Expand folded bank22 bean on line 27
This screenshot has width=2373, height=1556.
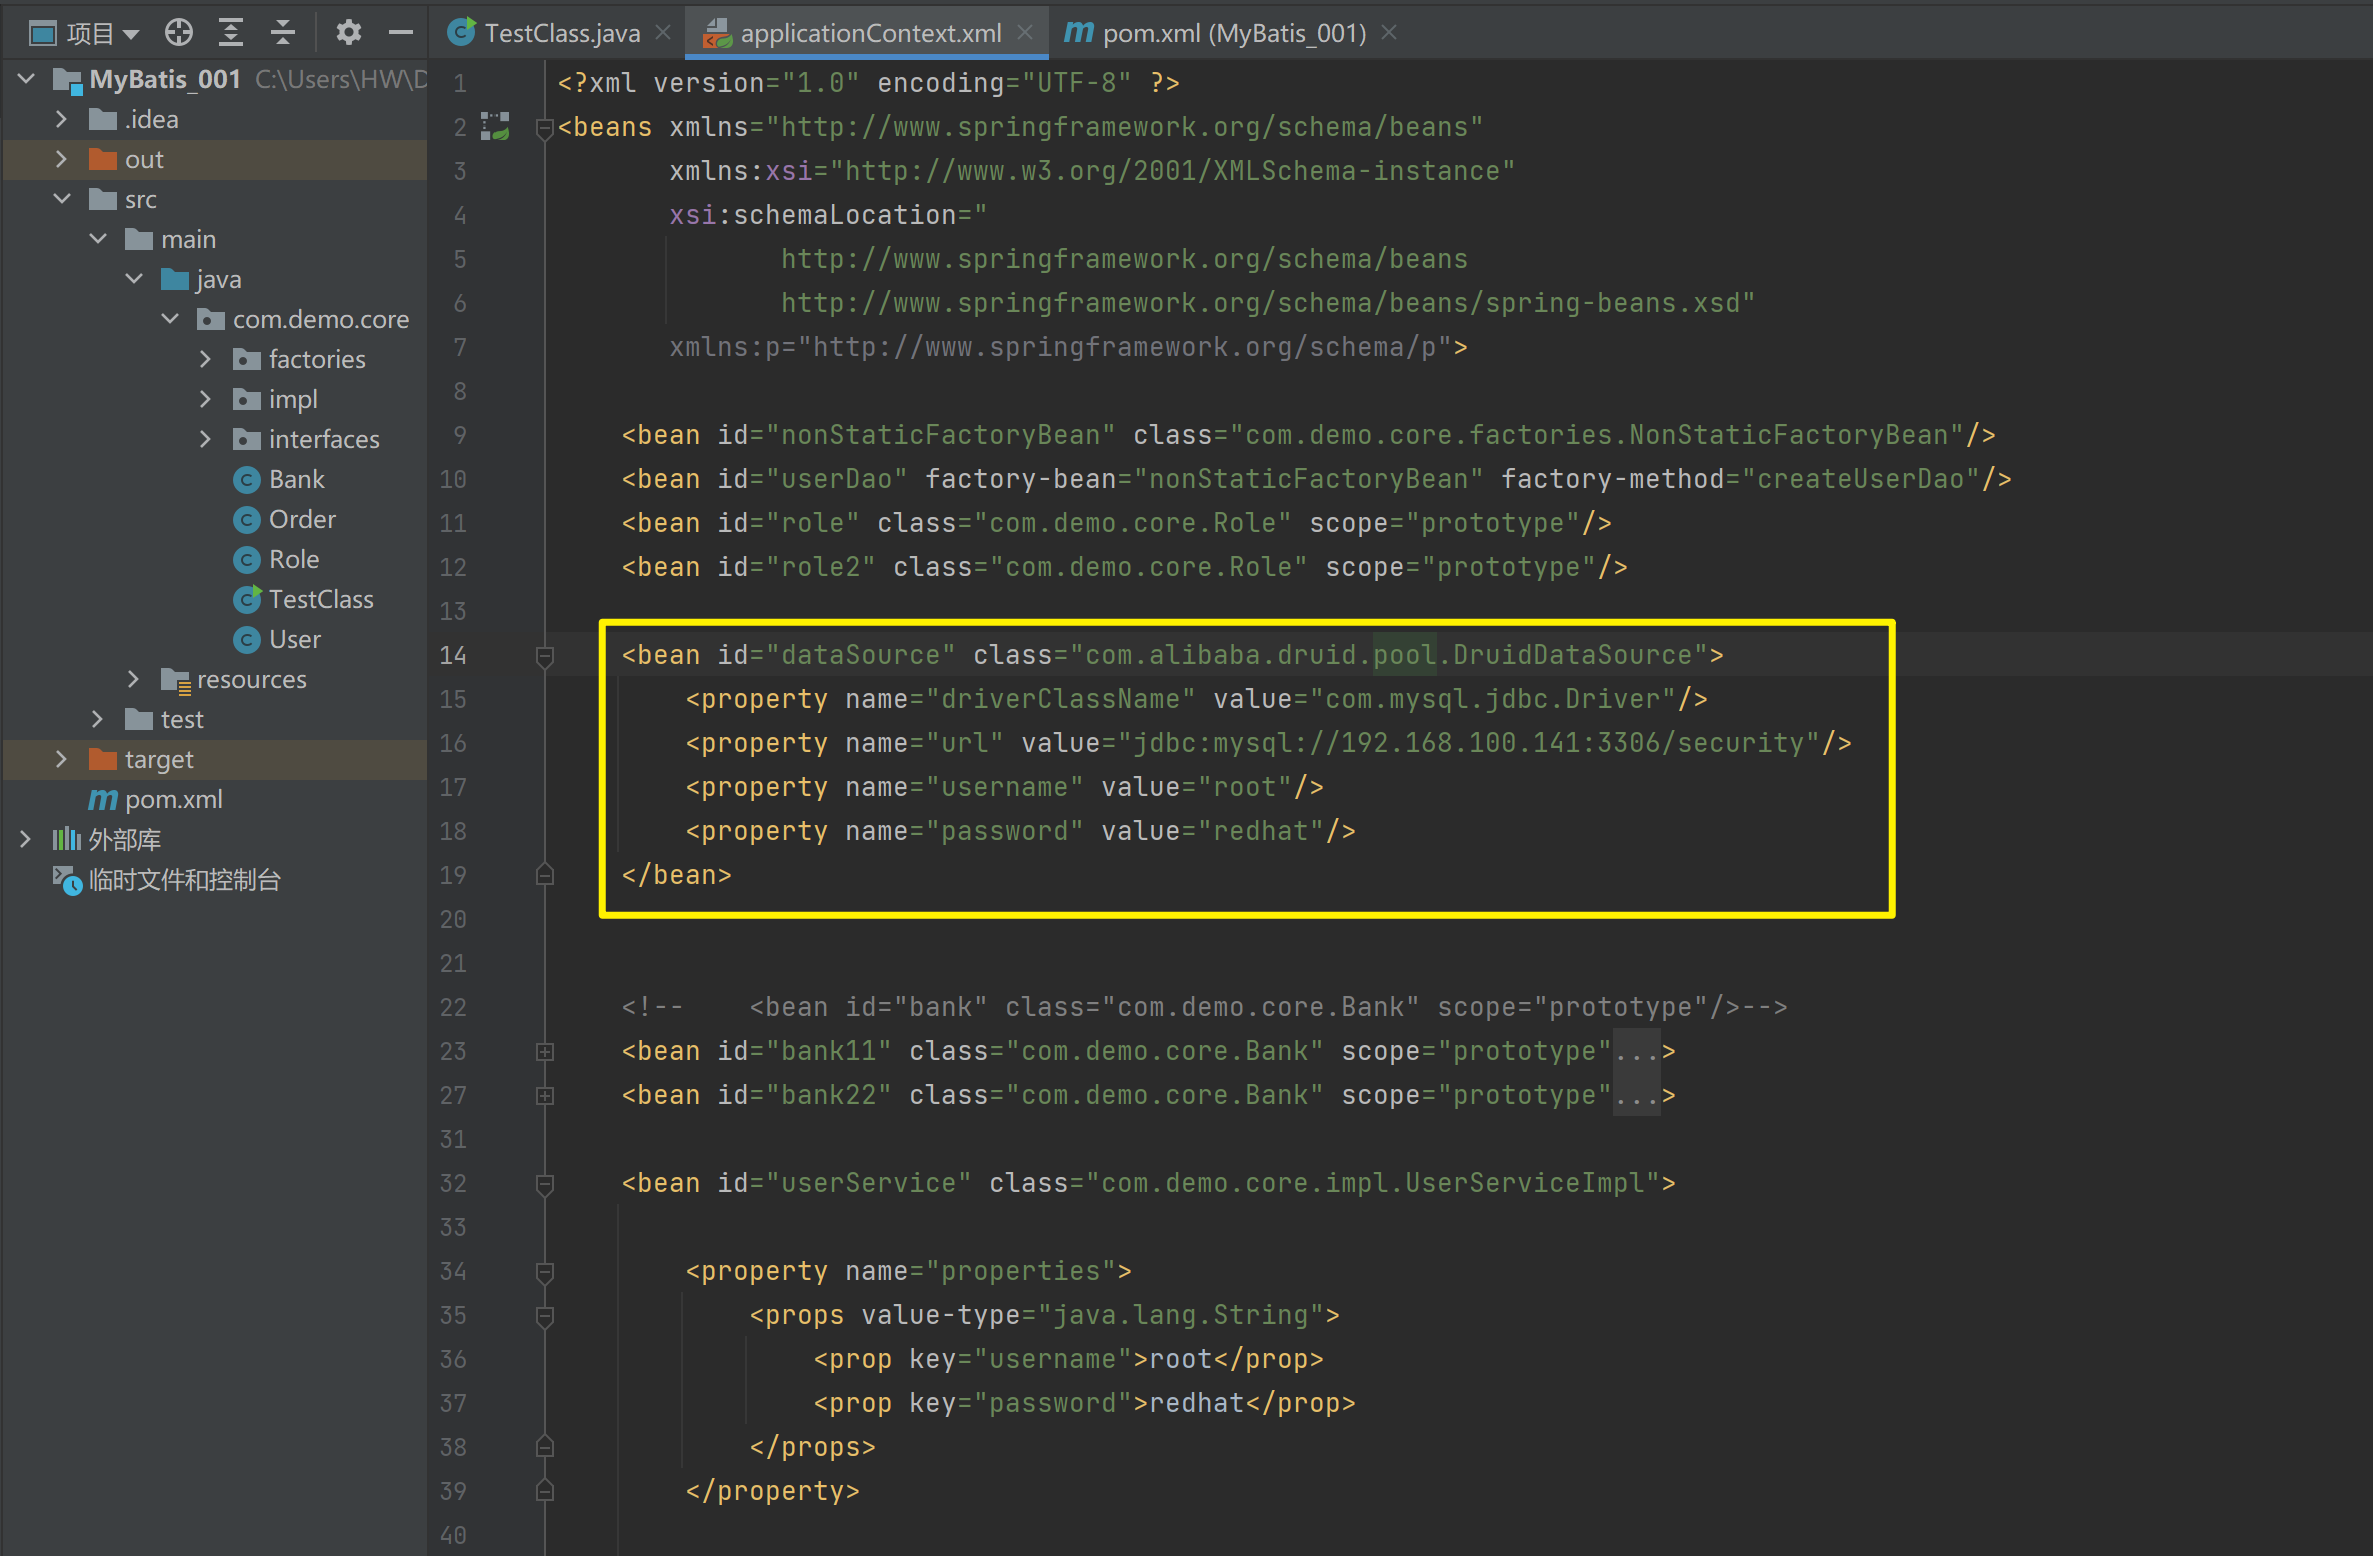pos(545,1096)
